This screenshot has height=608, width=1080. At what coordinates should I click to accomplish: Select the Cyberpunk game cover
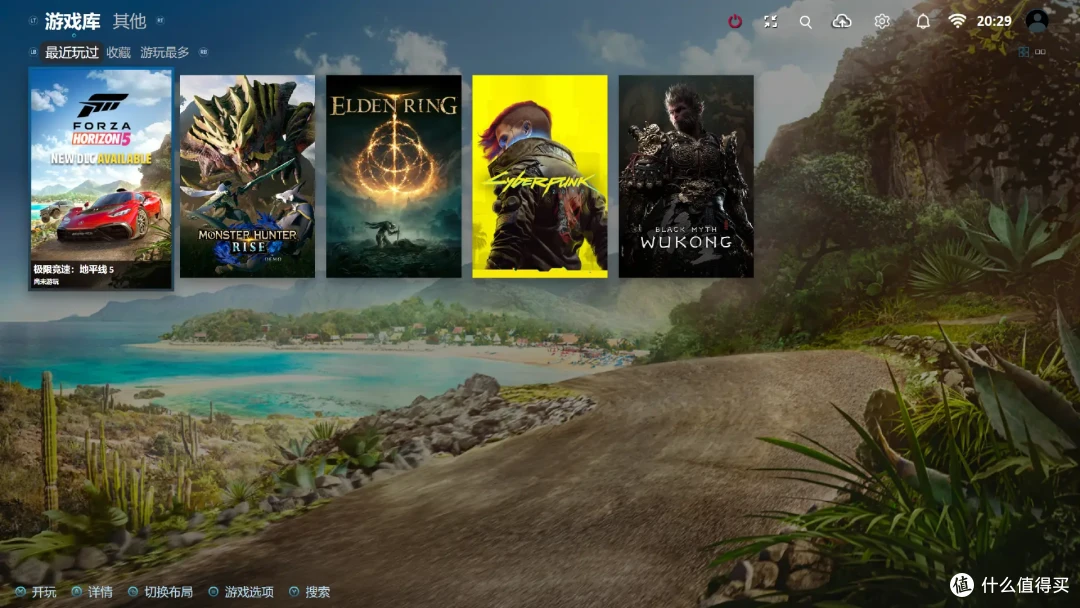[x=540, y=176]
